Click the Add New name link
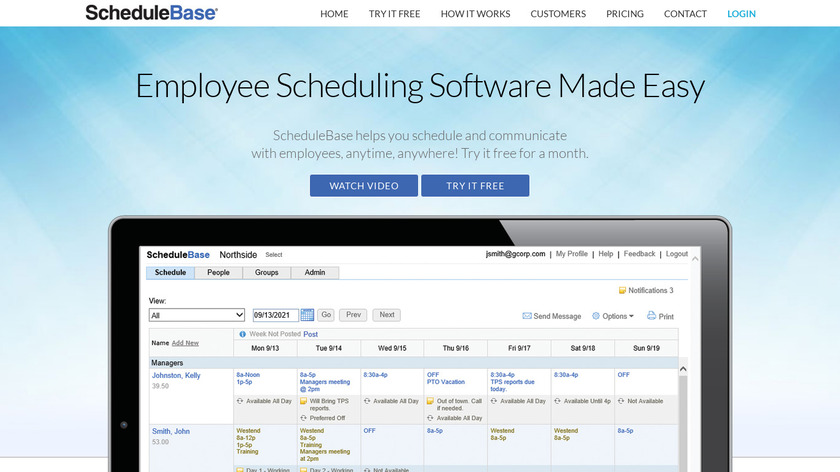 click(x=185, y=343)
